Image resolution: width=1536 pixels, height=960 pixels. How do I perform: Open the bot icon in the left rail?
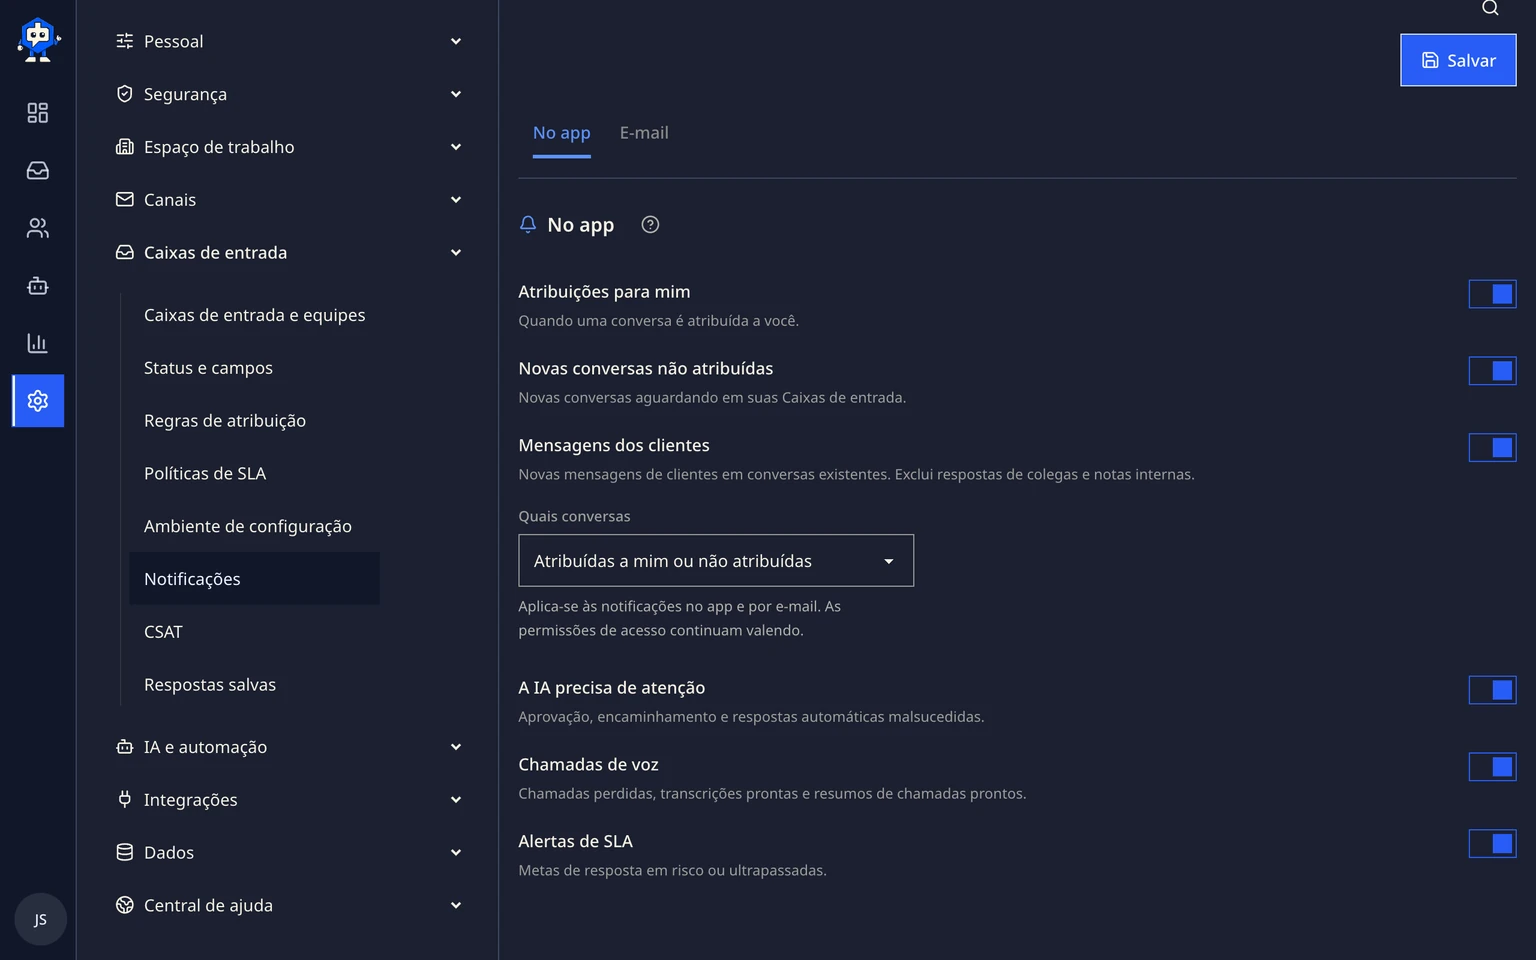38,286
